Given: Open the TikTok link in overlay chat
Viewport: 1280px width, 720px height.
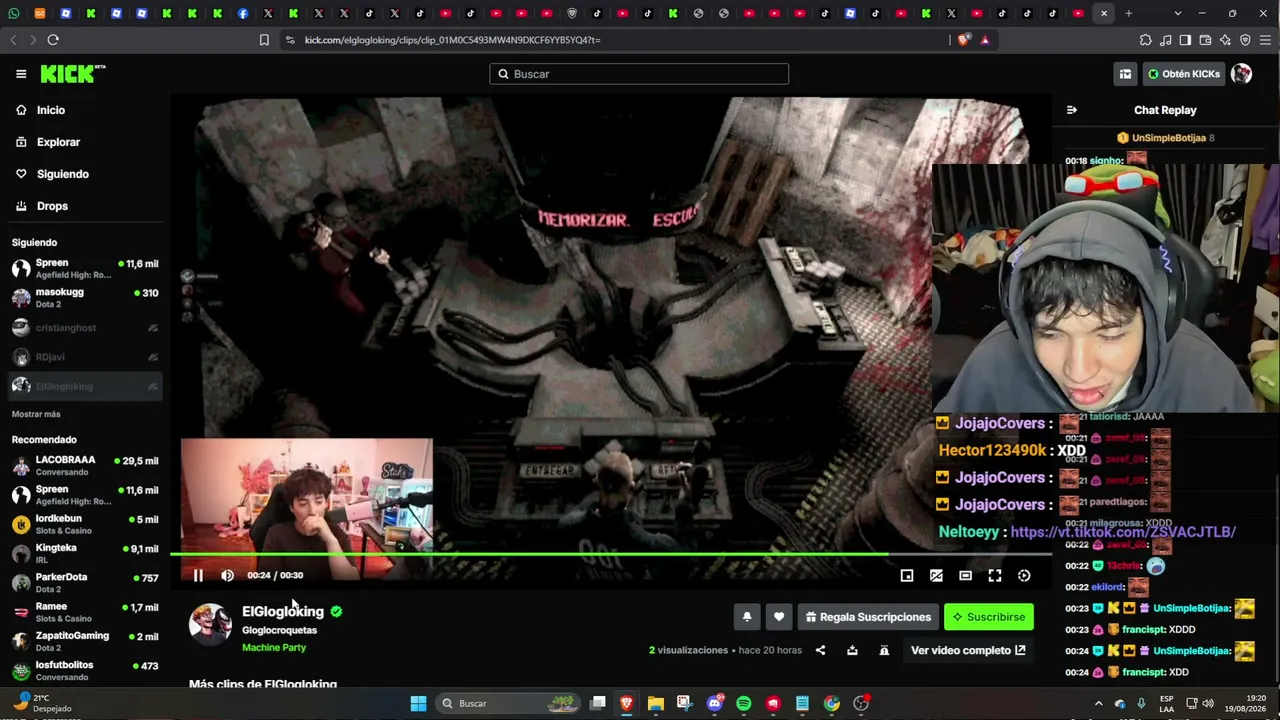Looking at the screenshot, I should (x=1123, y=532).
